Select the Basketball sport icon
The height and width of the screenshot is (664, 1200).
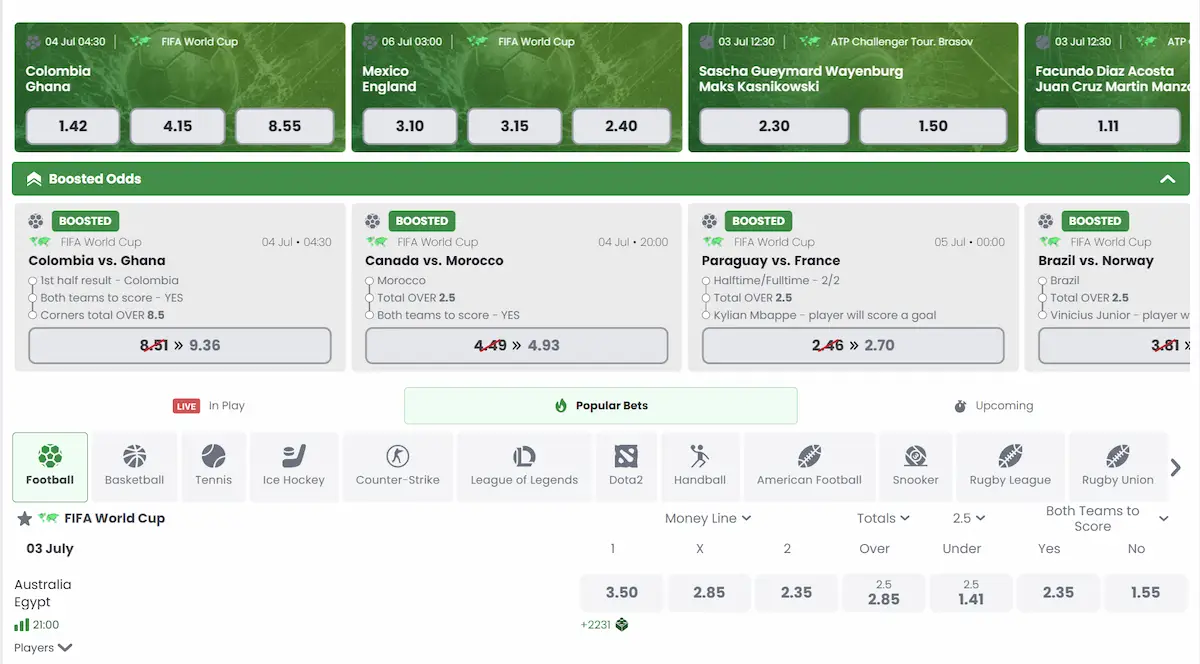[134, 466]
